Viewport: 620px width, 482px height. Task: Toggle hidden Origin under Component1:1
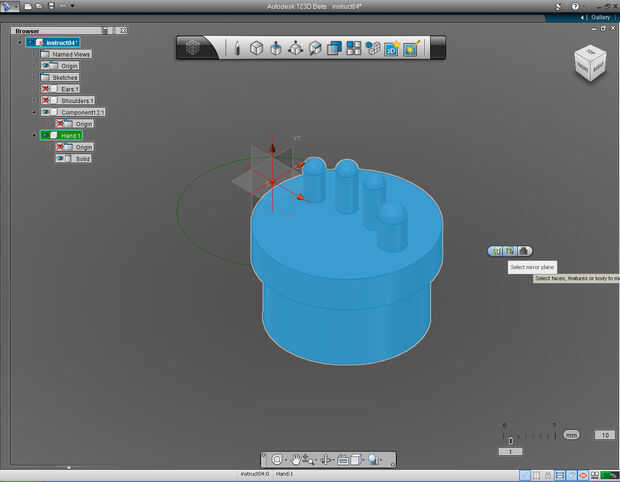point(60,124)
